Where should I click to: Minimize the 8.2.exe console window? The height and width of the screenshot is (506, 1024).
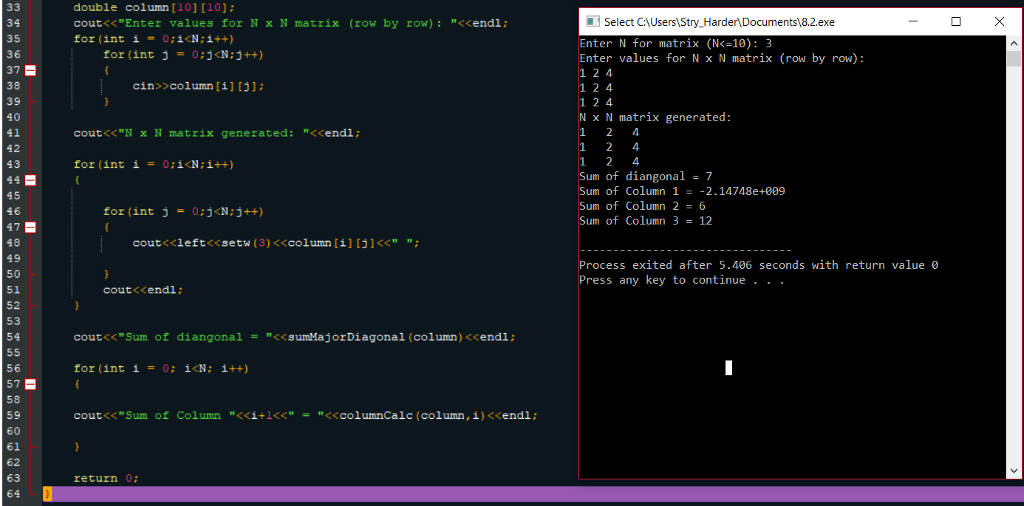coord(913,22)
